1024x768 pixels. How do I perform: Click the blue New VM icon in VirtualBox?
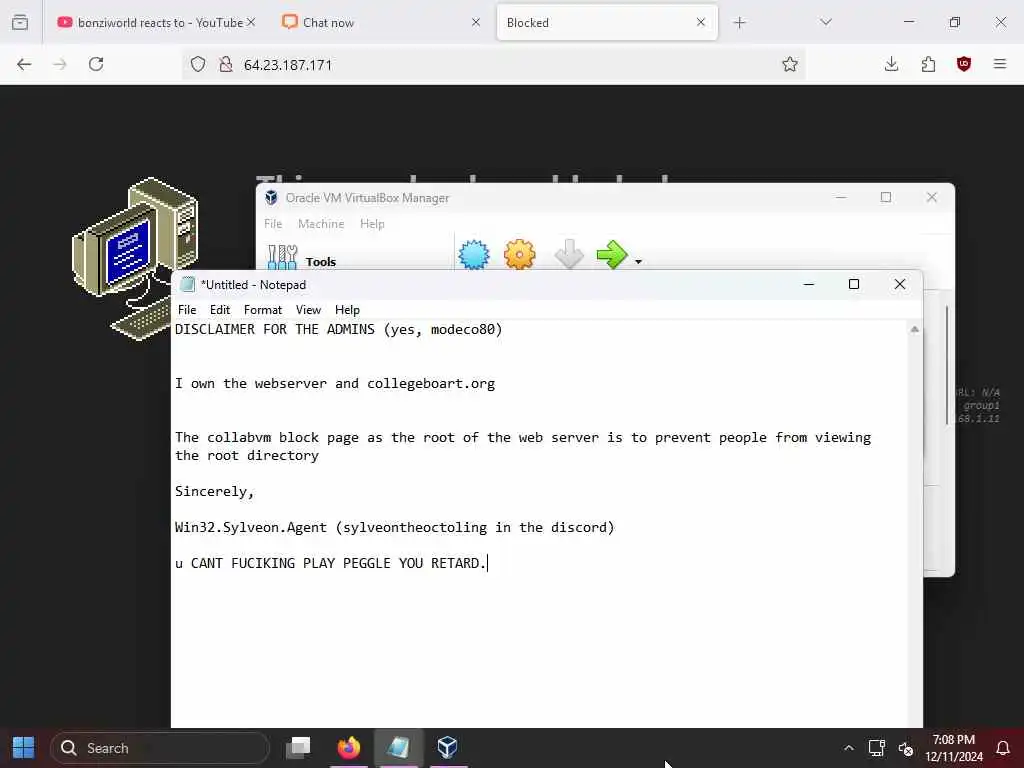pos(473,254)
